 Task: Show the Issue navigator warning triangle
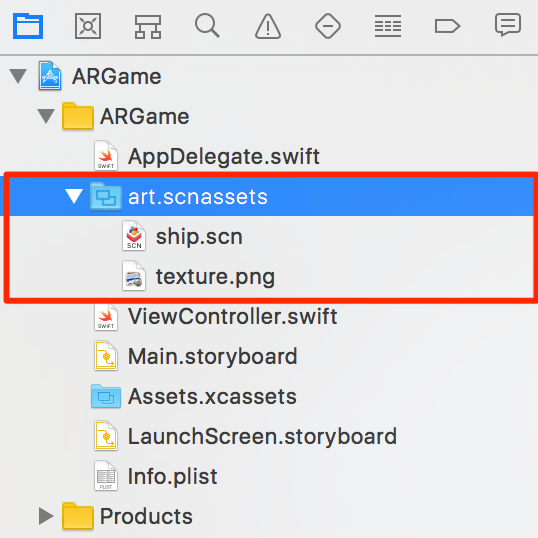coord(268,26)
